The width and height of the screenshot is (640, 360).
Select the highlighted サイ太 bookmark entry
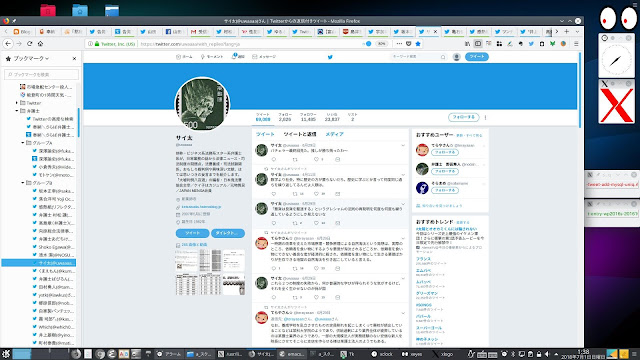tap(38, 263)
